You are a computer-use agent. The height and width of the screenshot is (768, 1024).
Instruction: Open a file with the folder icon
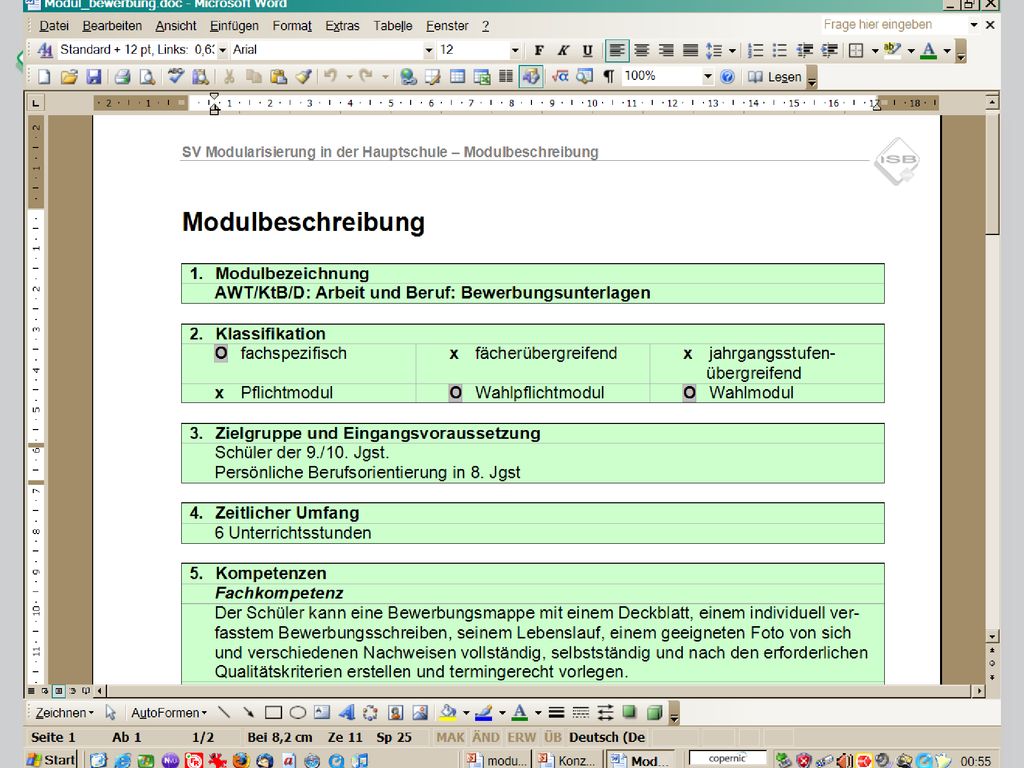[69, 77]
